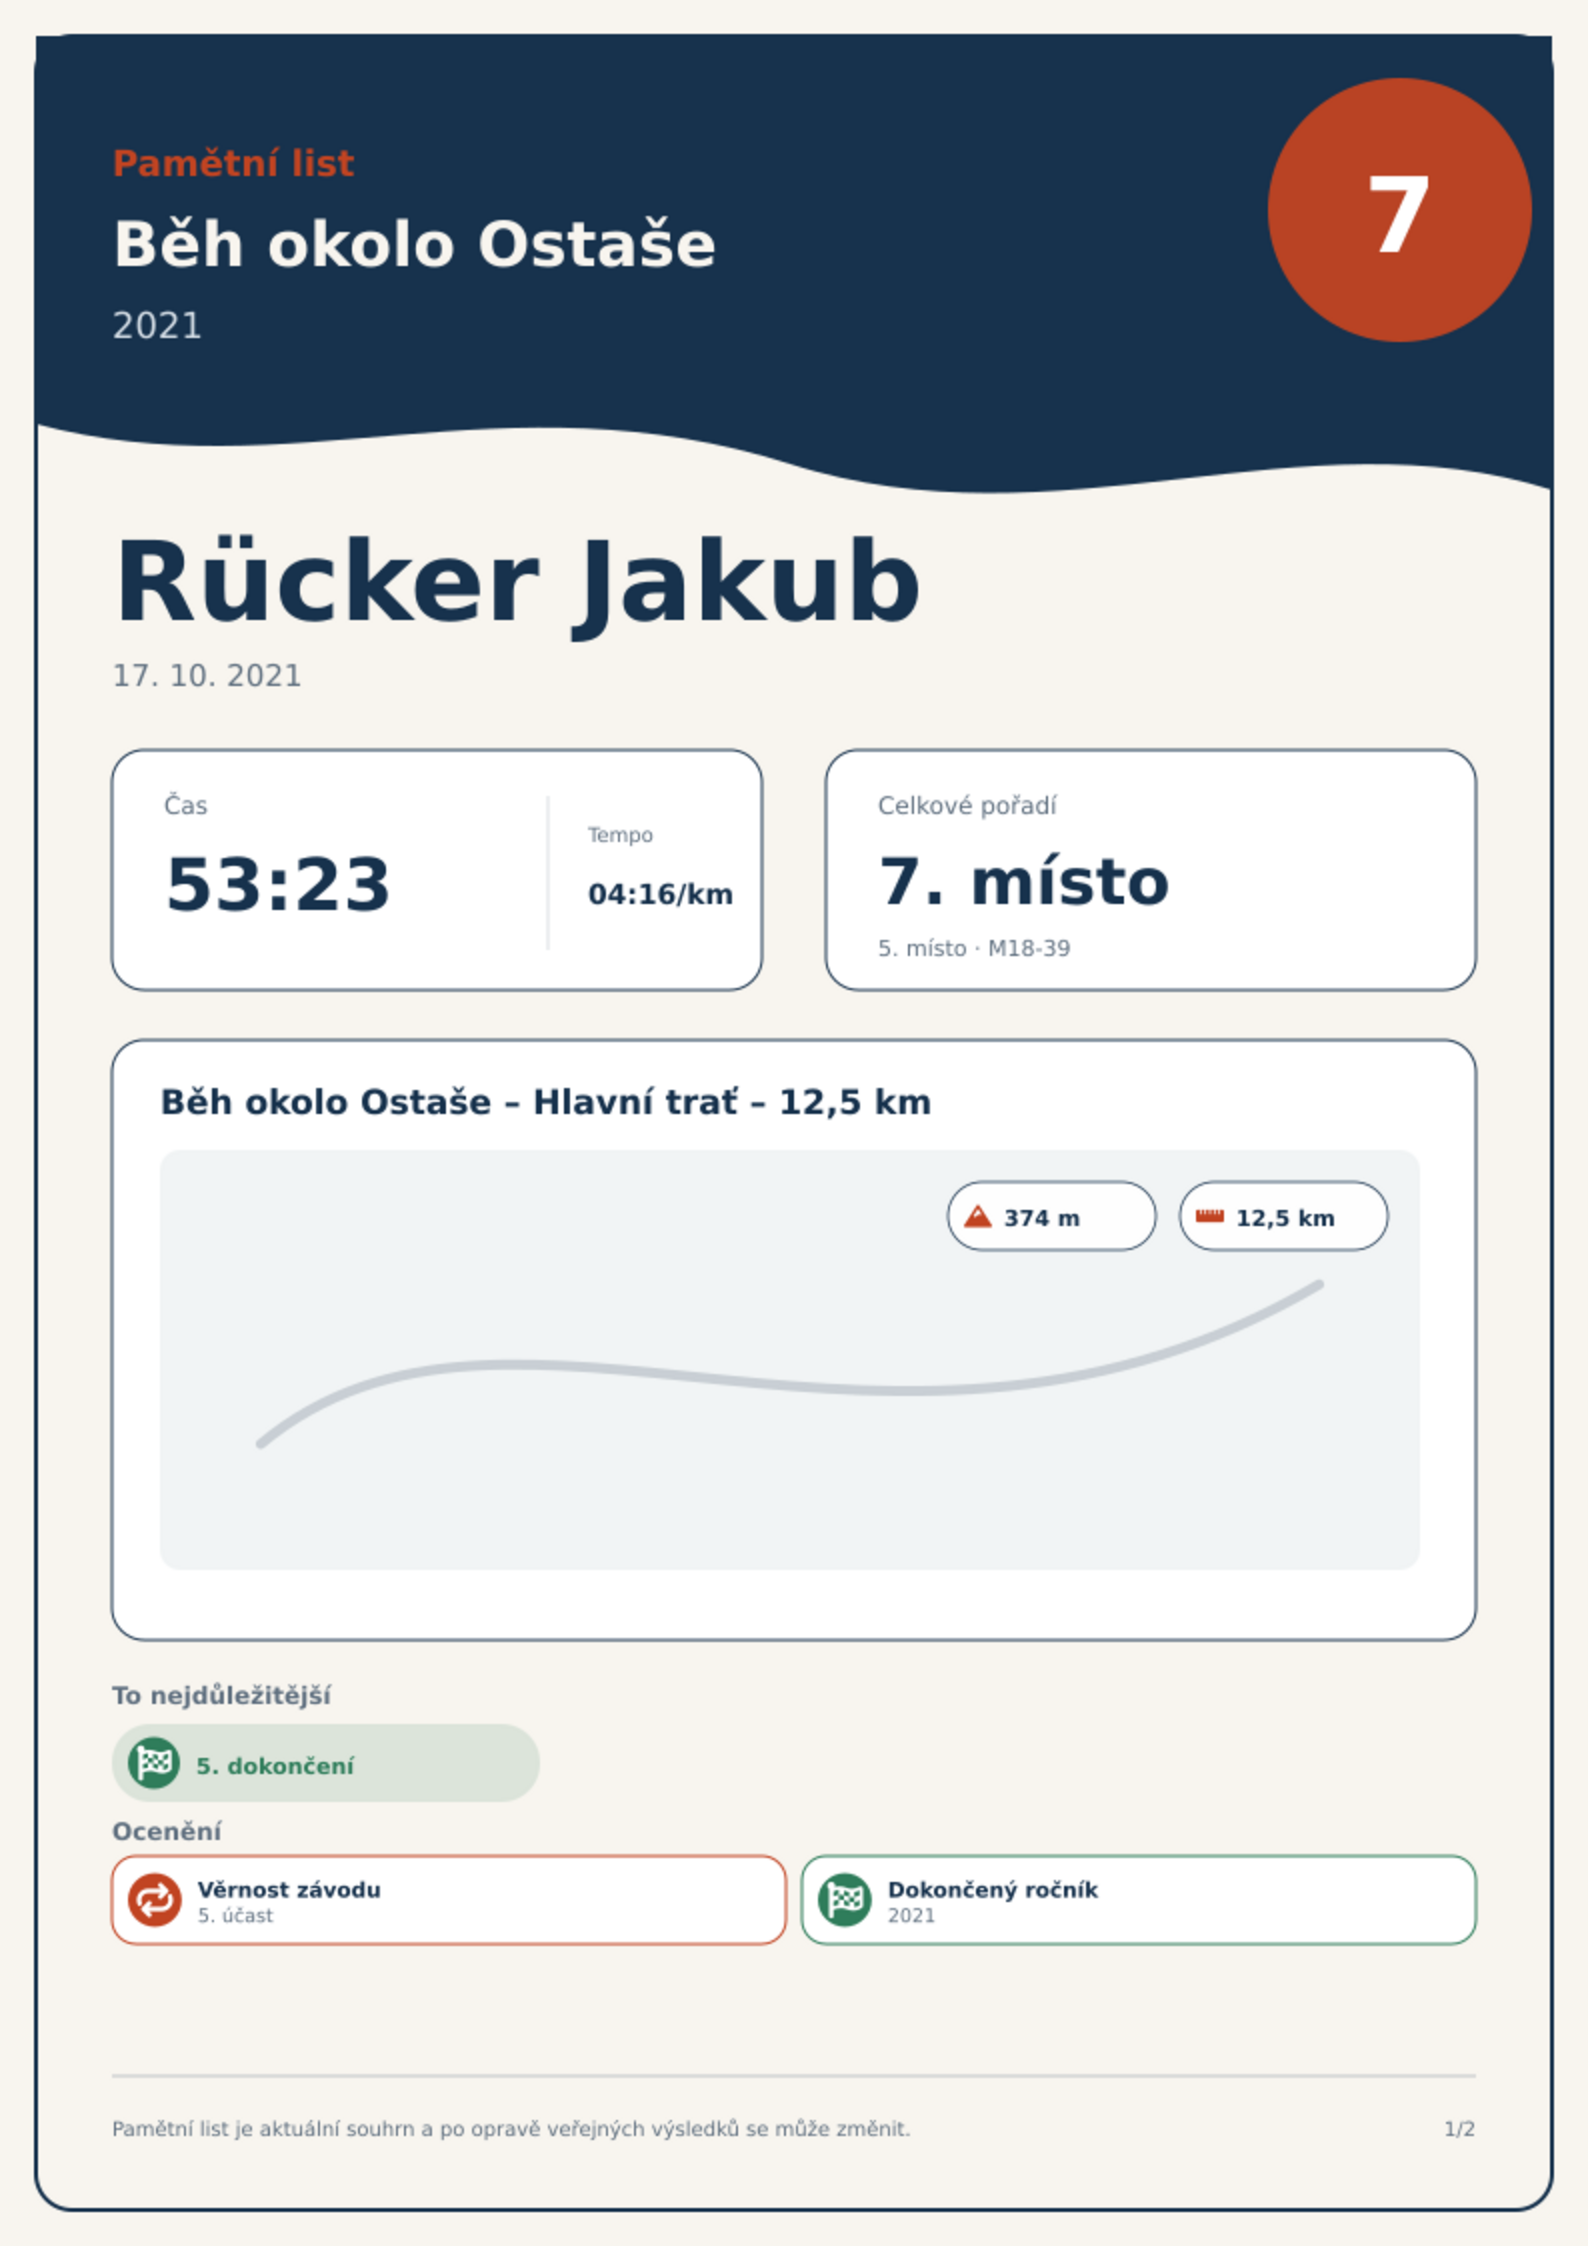The image size is (1588, 2246).
Task: Select the 12,5 km distance pill
Action: (x=1283, y=1216)
